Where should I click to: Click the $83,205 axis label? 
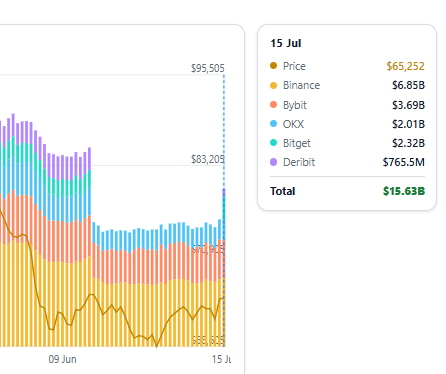click(x=208, y=159)
